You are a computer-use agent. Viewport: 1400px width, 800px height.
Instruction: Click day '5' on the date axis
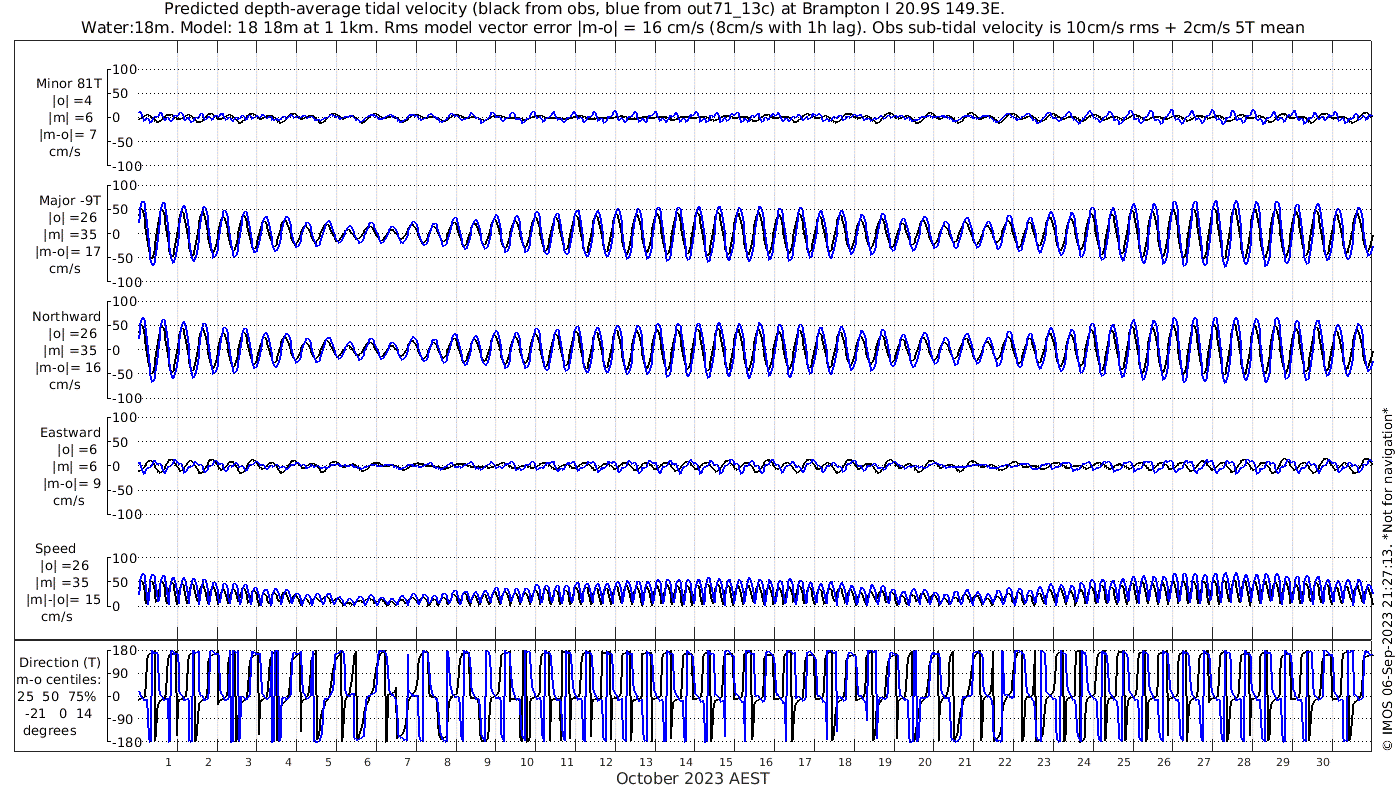tap(328, 762)
